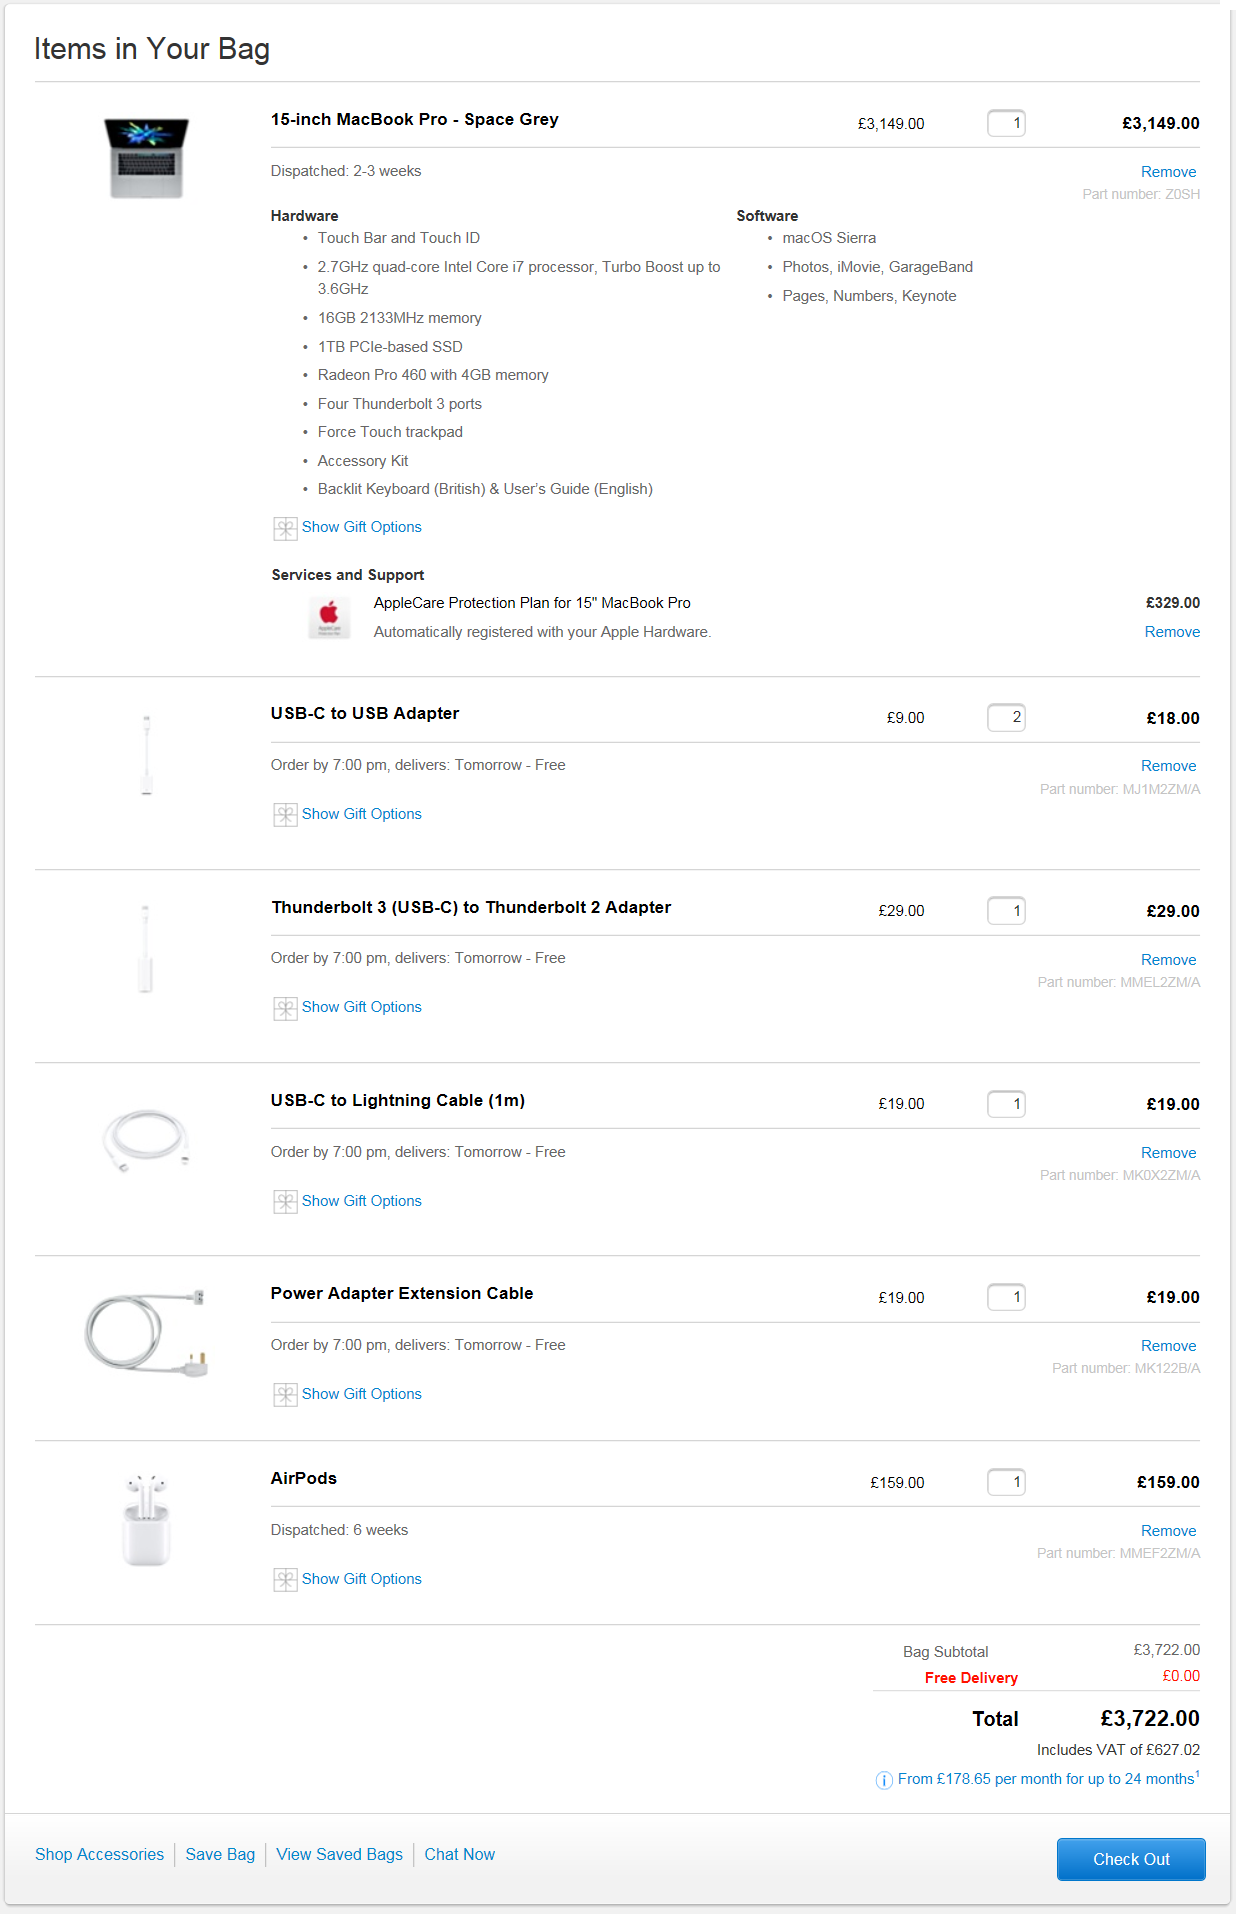Open the AirPods product thumbnail
1236x1914 pixels.
coord(146,1519)
